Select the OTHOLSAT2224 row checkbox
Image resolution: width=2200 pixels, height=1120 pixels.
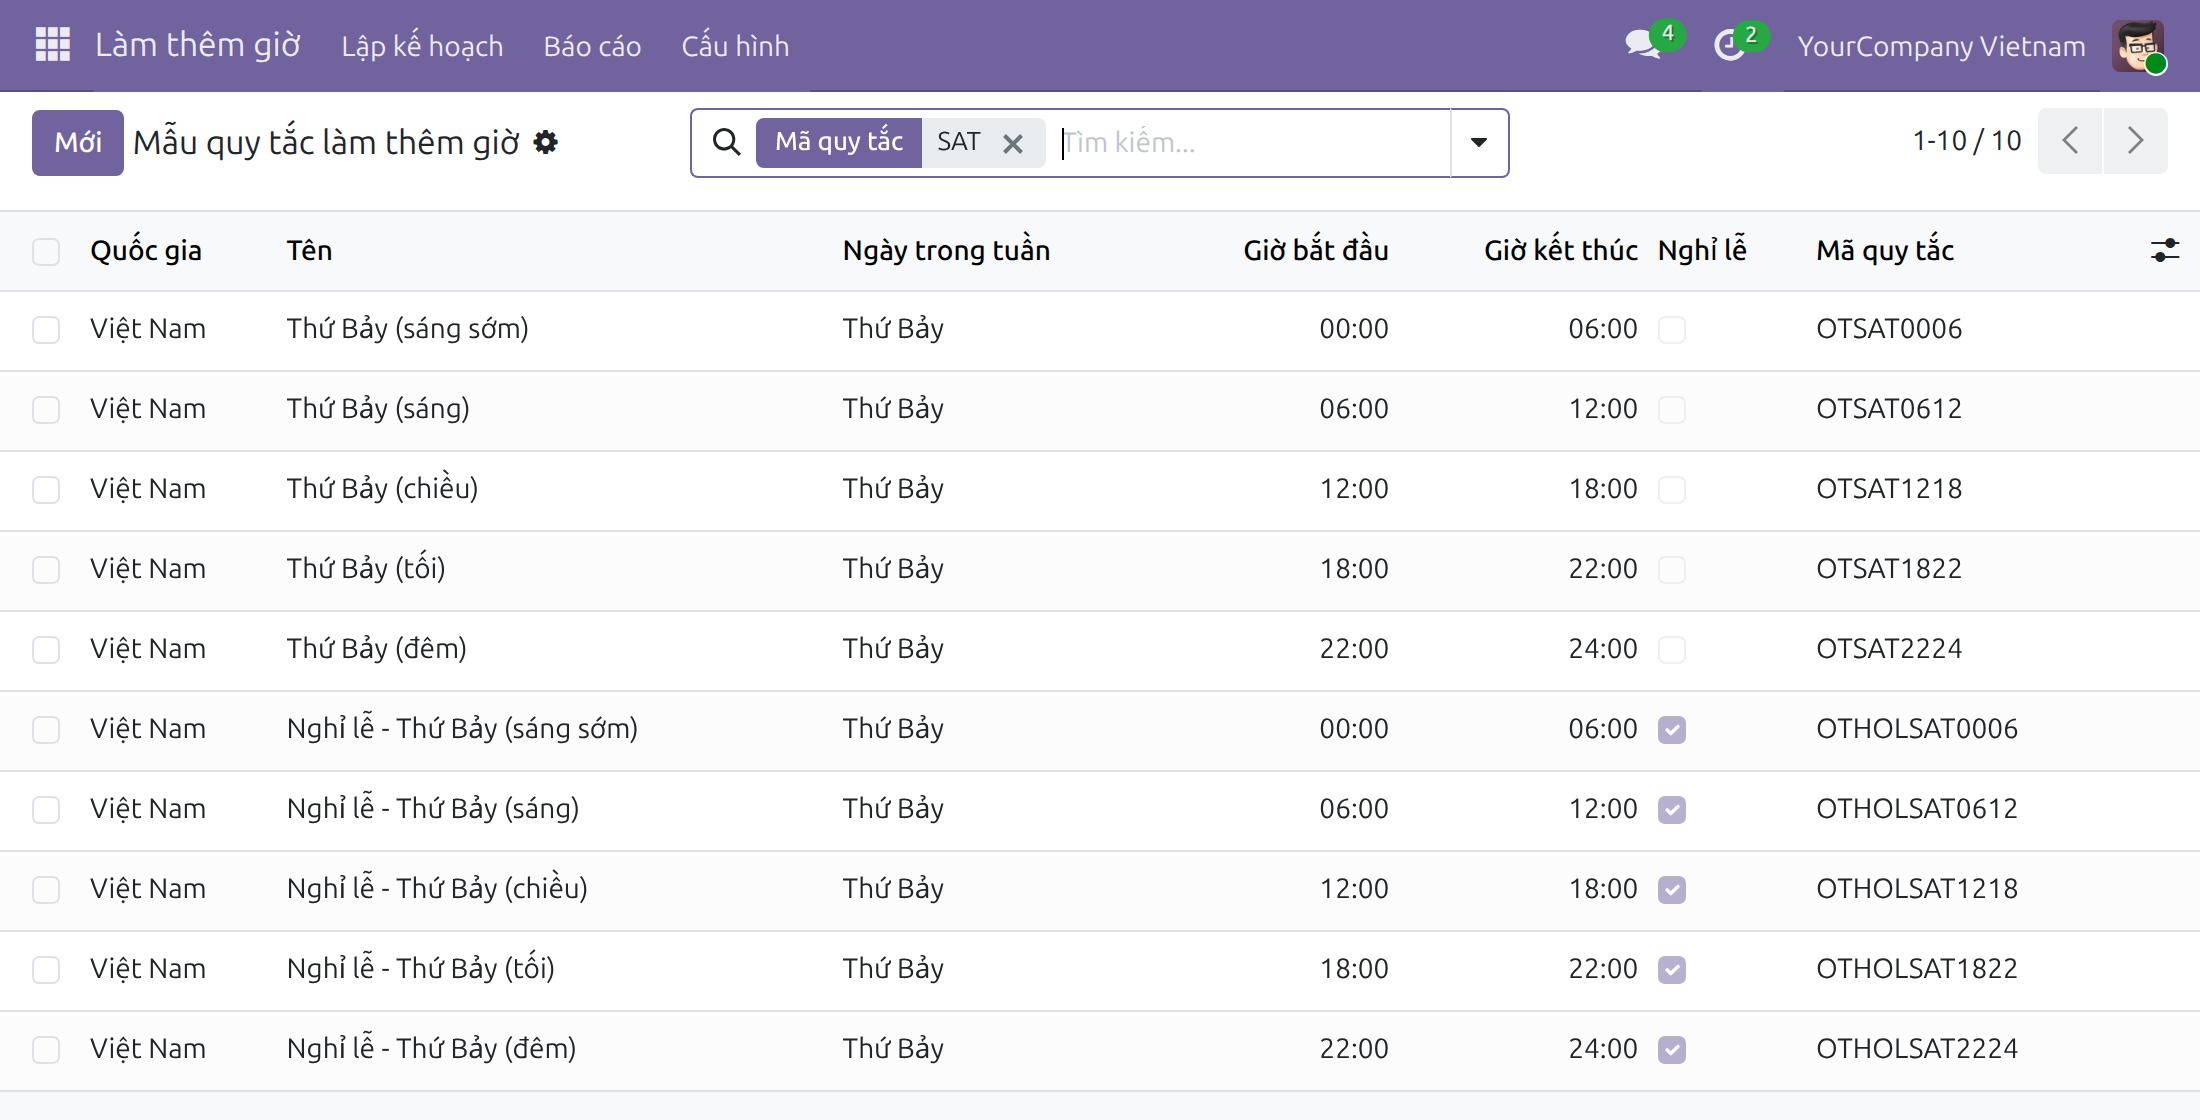pyautogui.click(x=46, y=1050)
